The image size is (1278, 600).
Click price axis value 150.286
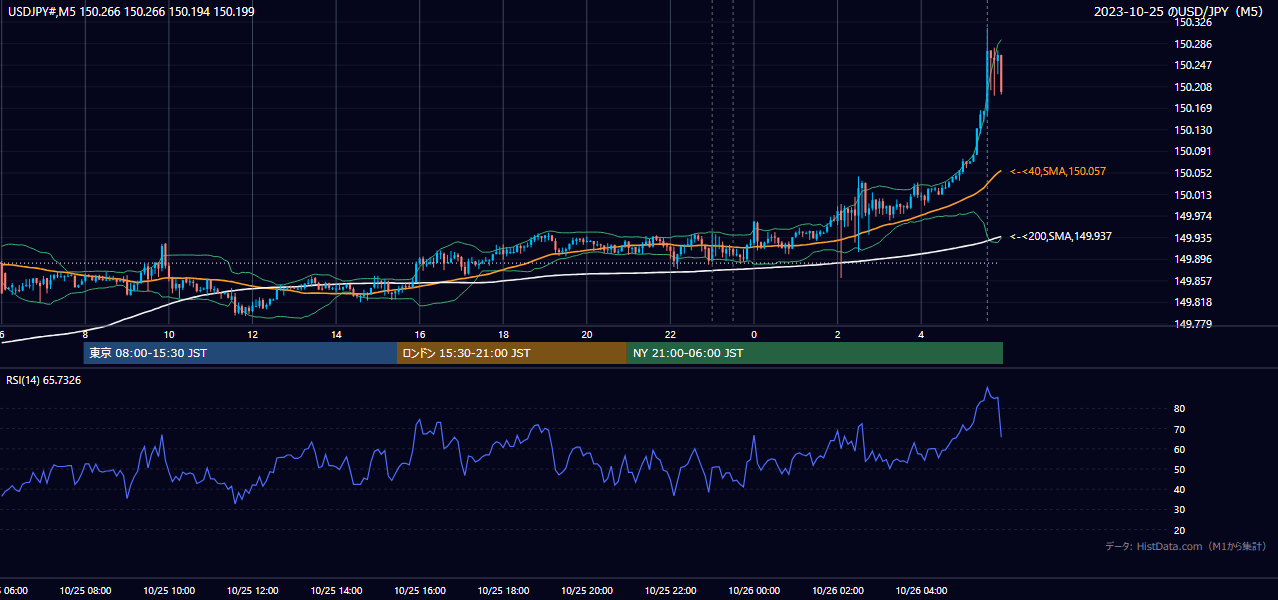pos(1193,44)
